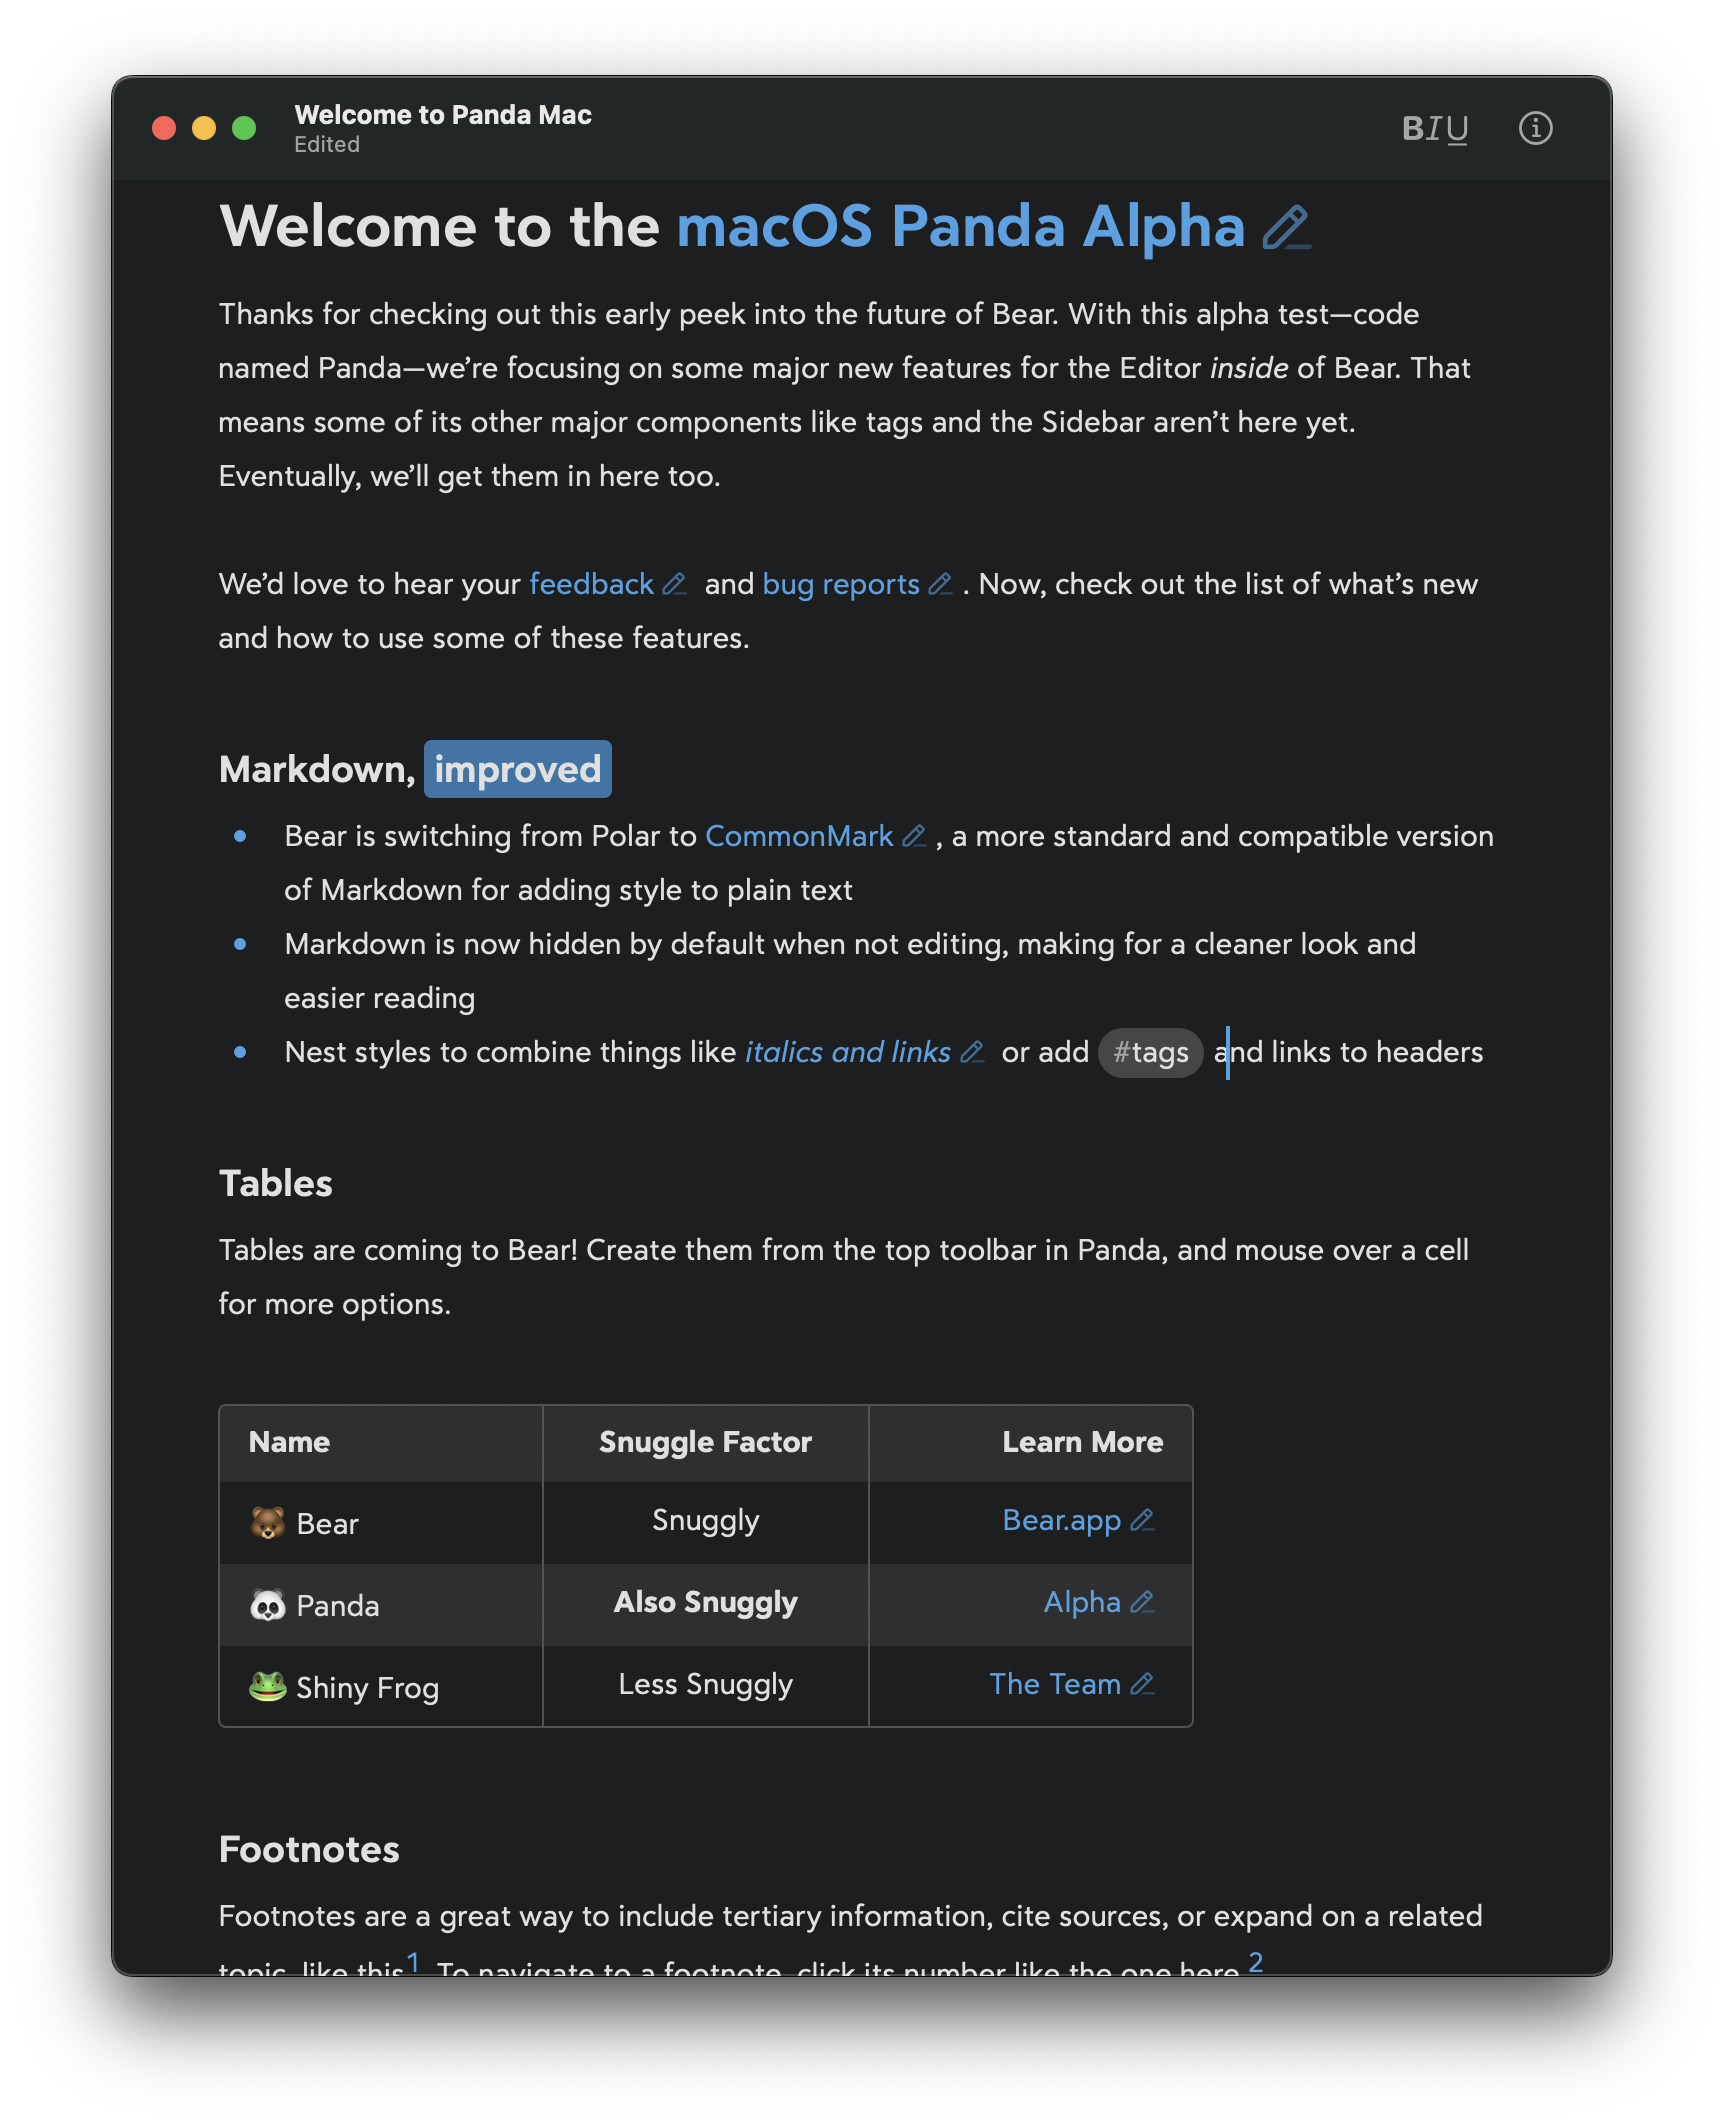Click the #tags tag pill

[1151, 1053]
